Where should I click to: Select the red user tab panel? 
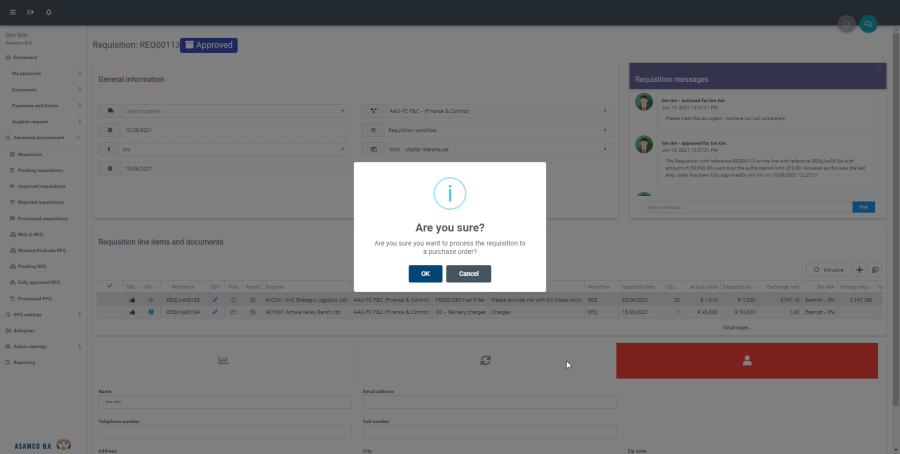[746, 360]
